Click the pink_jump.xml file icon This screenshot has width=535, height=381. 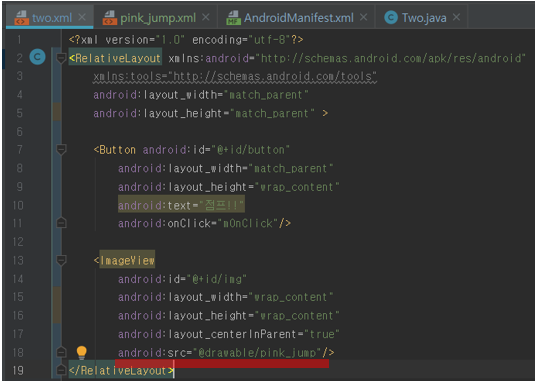[x=110, y=18]
